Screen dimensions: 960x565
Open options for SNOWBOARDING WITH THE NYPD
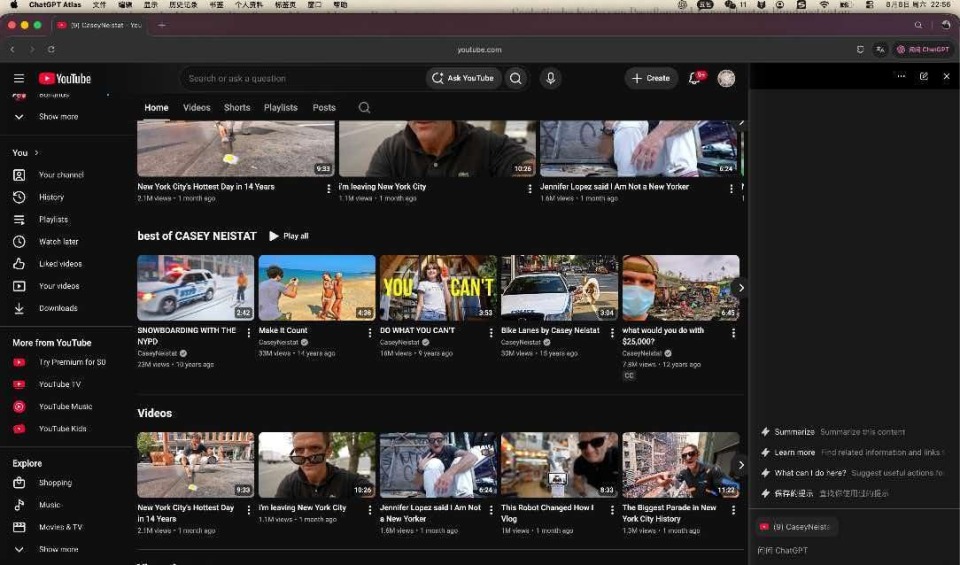coord(249,333)
